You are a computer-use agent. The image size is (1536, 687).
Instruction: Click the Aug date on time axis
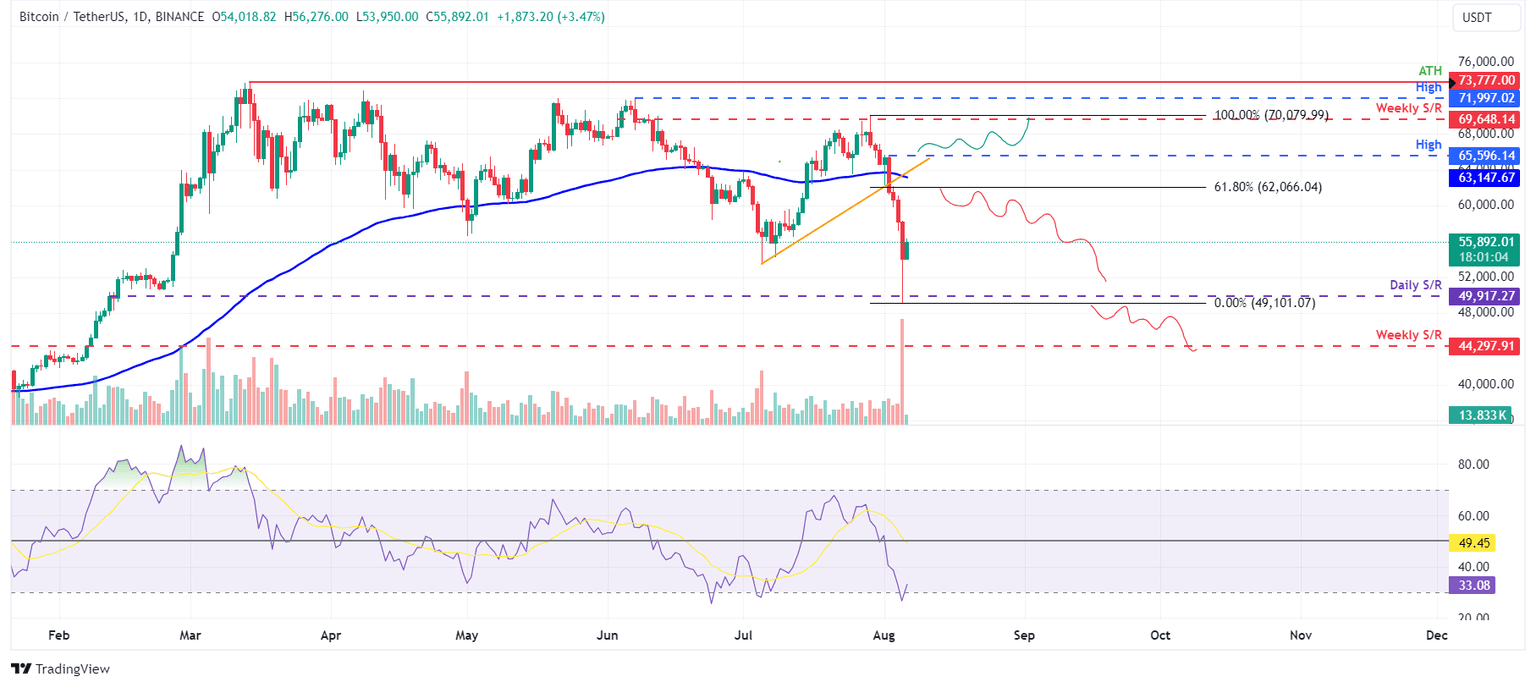(x=884, y=635)
